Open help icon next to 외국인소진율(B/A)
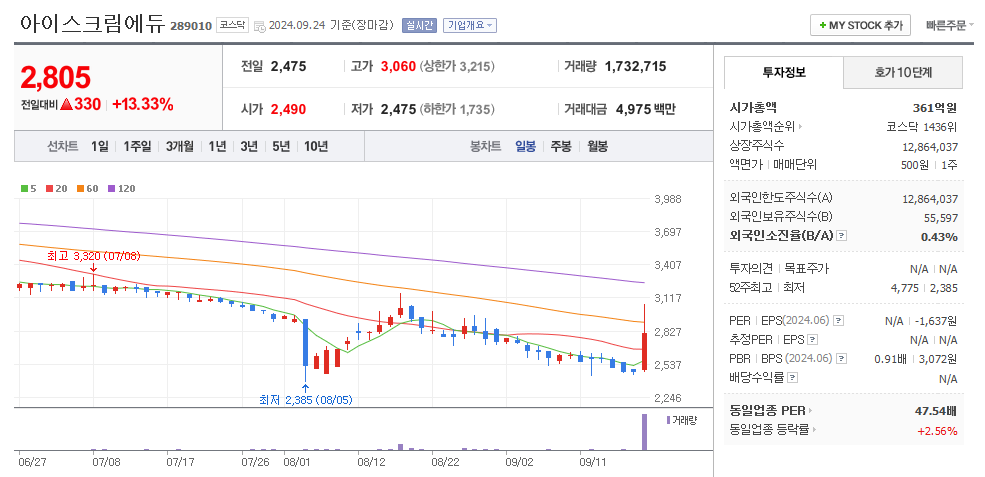Screen dimensions: 985x477 point(842,236)
